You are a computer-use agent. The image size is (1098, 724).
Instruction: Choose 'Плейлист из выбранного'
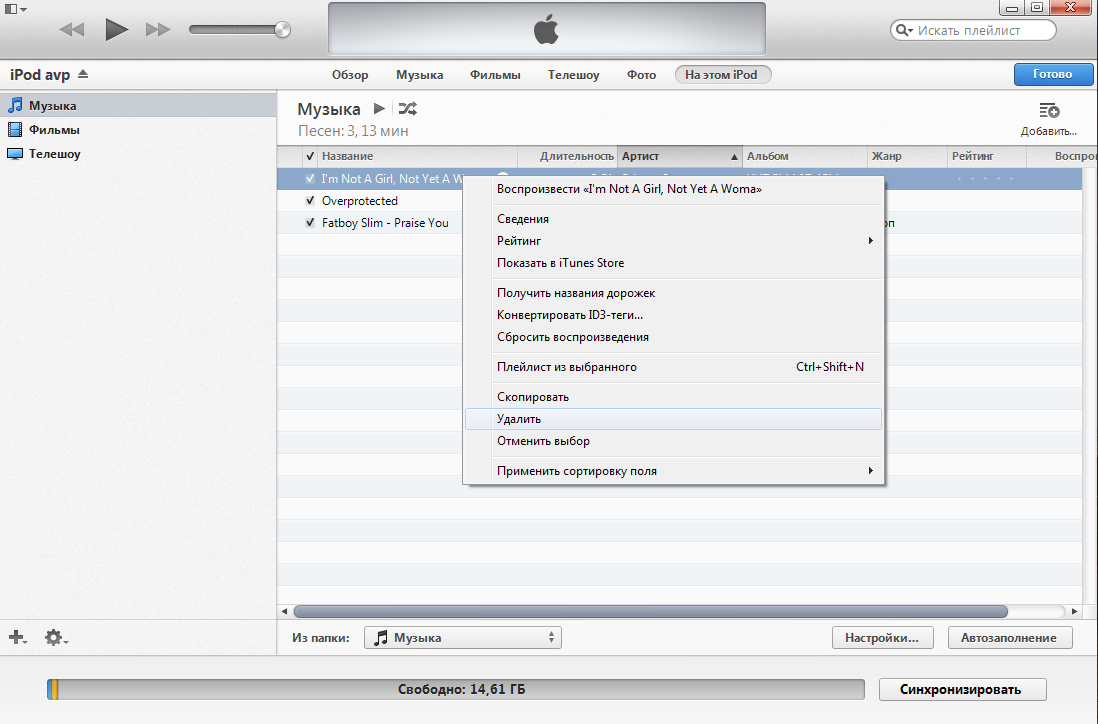tap(673, 367)
